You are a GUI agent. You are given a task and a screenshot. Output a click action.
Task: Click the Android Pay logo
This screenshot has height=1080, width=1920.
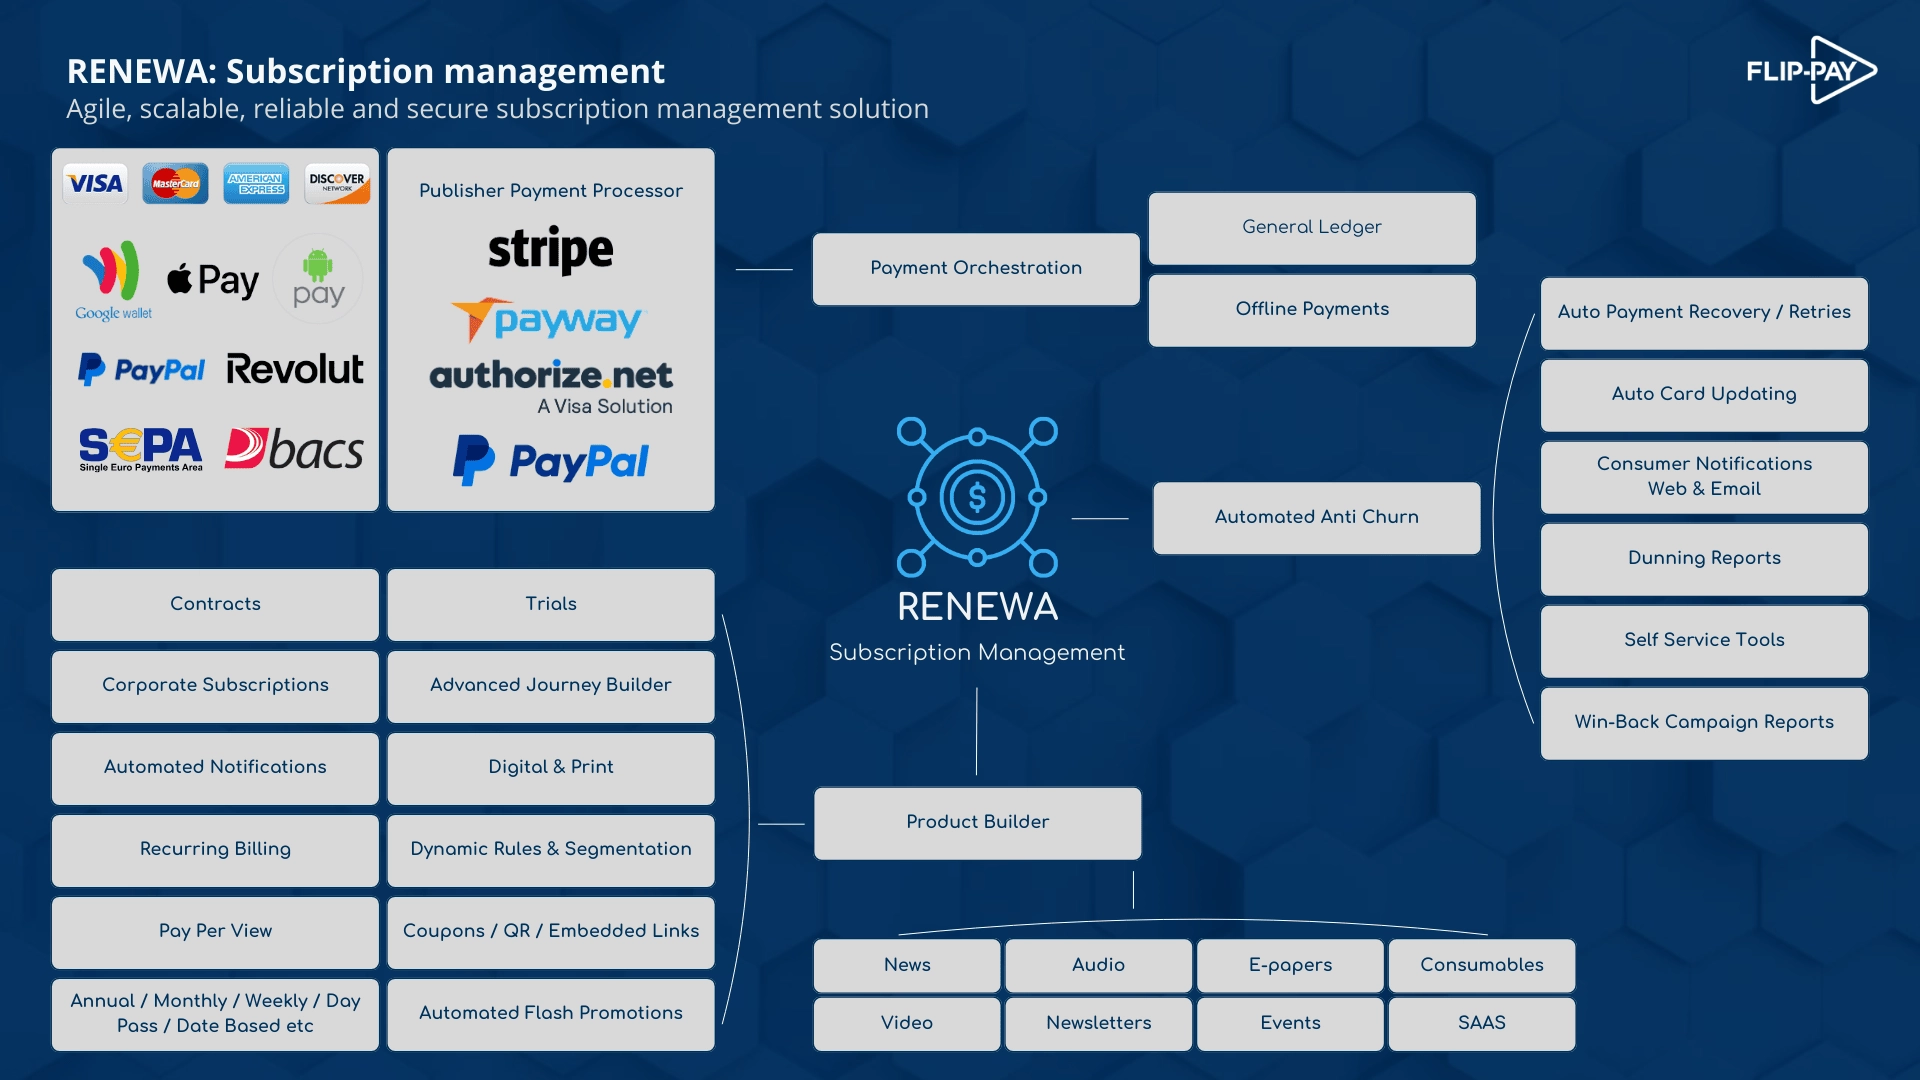(318, 278)
